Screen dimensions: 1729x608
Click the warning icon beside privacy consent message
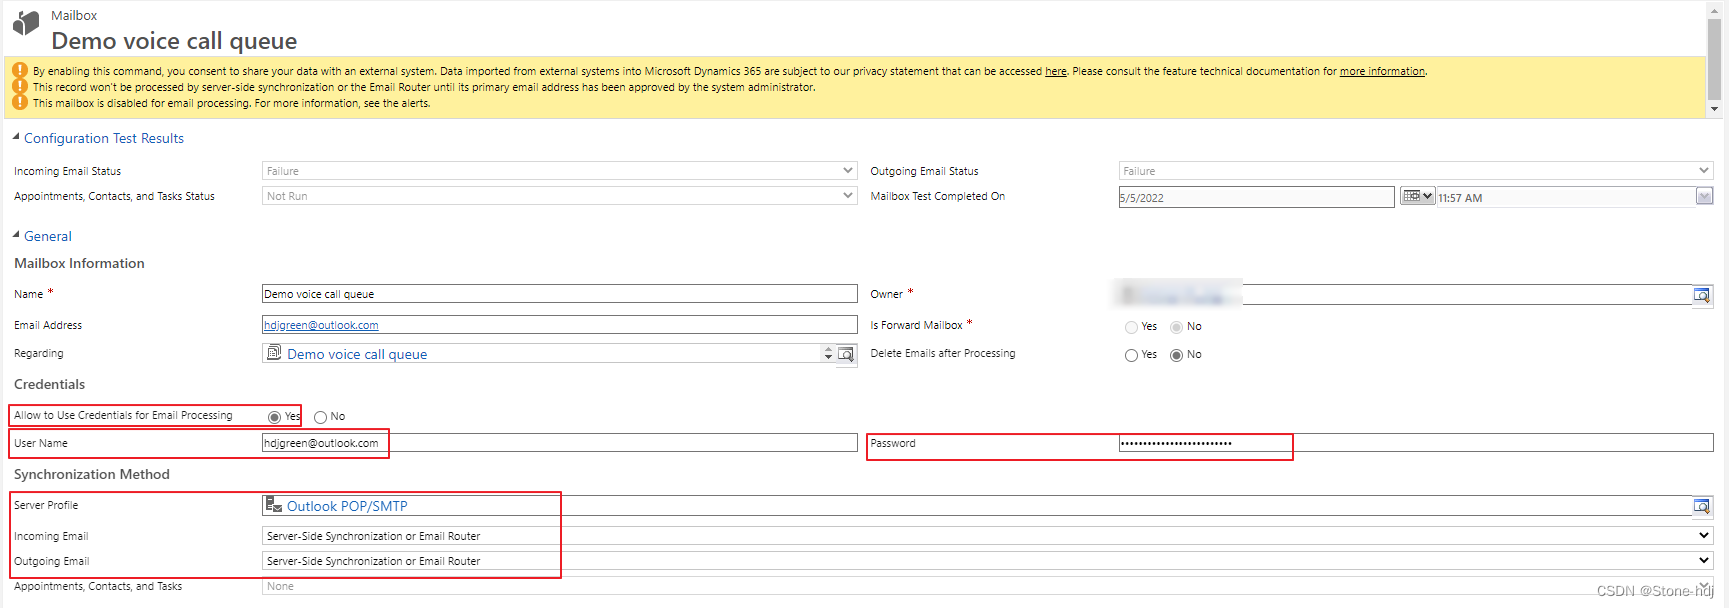20,71
